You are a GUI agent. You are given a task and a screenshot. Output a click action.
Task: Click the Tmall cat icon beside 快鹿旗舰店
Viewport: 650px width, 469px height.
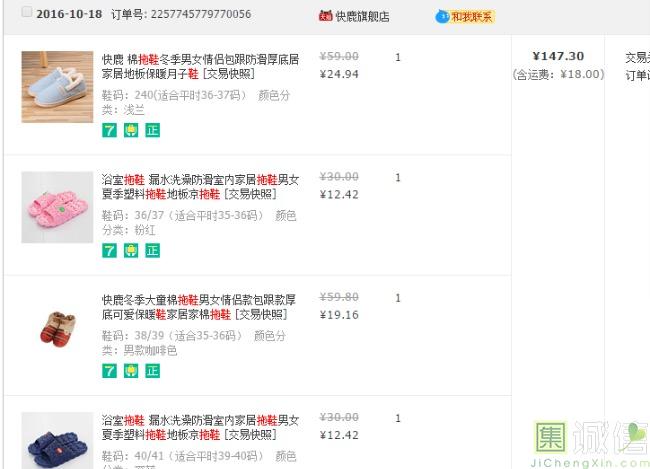[325, 16]
